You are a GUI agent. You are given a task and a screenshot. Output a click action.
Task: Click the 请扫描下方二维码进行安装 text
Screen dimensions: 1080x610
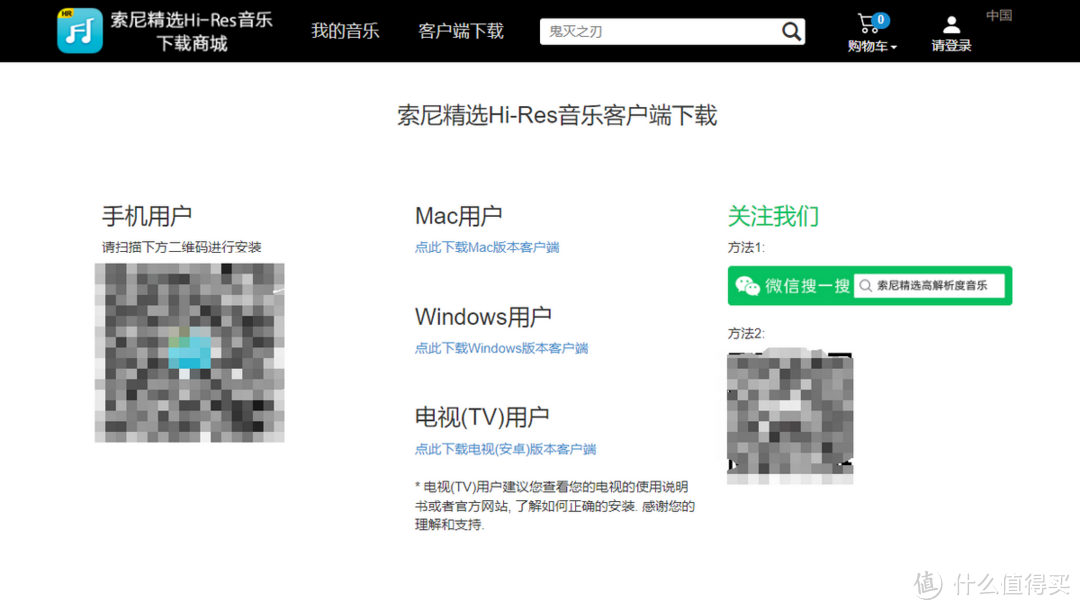[x=182, y=247]
